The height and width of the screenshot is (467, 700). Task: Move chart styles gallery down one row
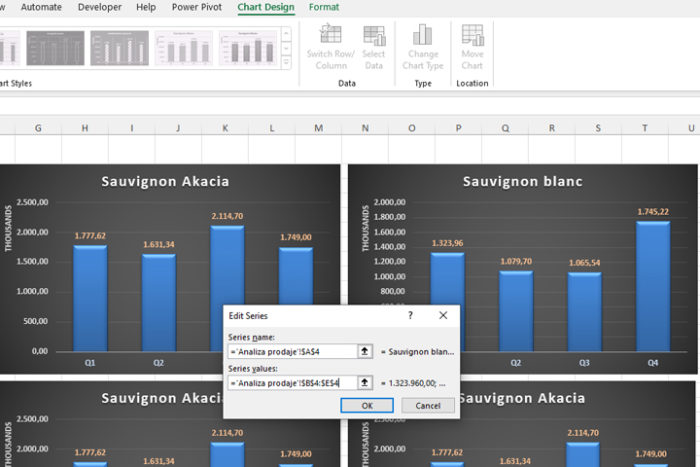click(x=286, y=48)
